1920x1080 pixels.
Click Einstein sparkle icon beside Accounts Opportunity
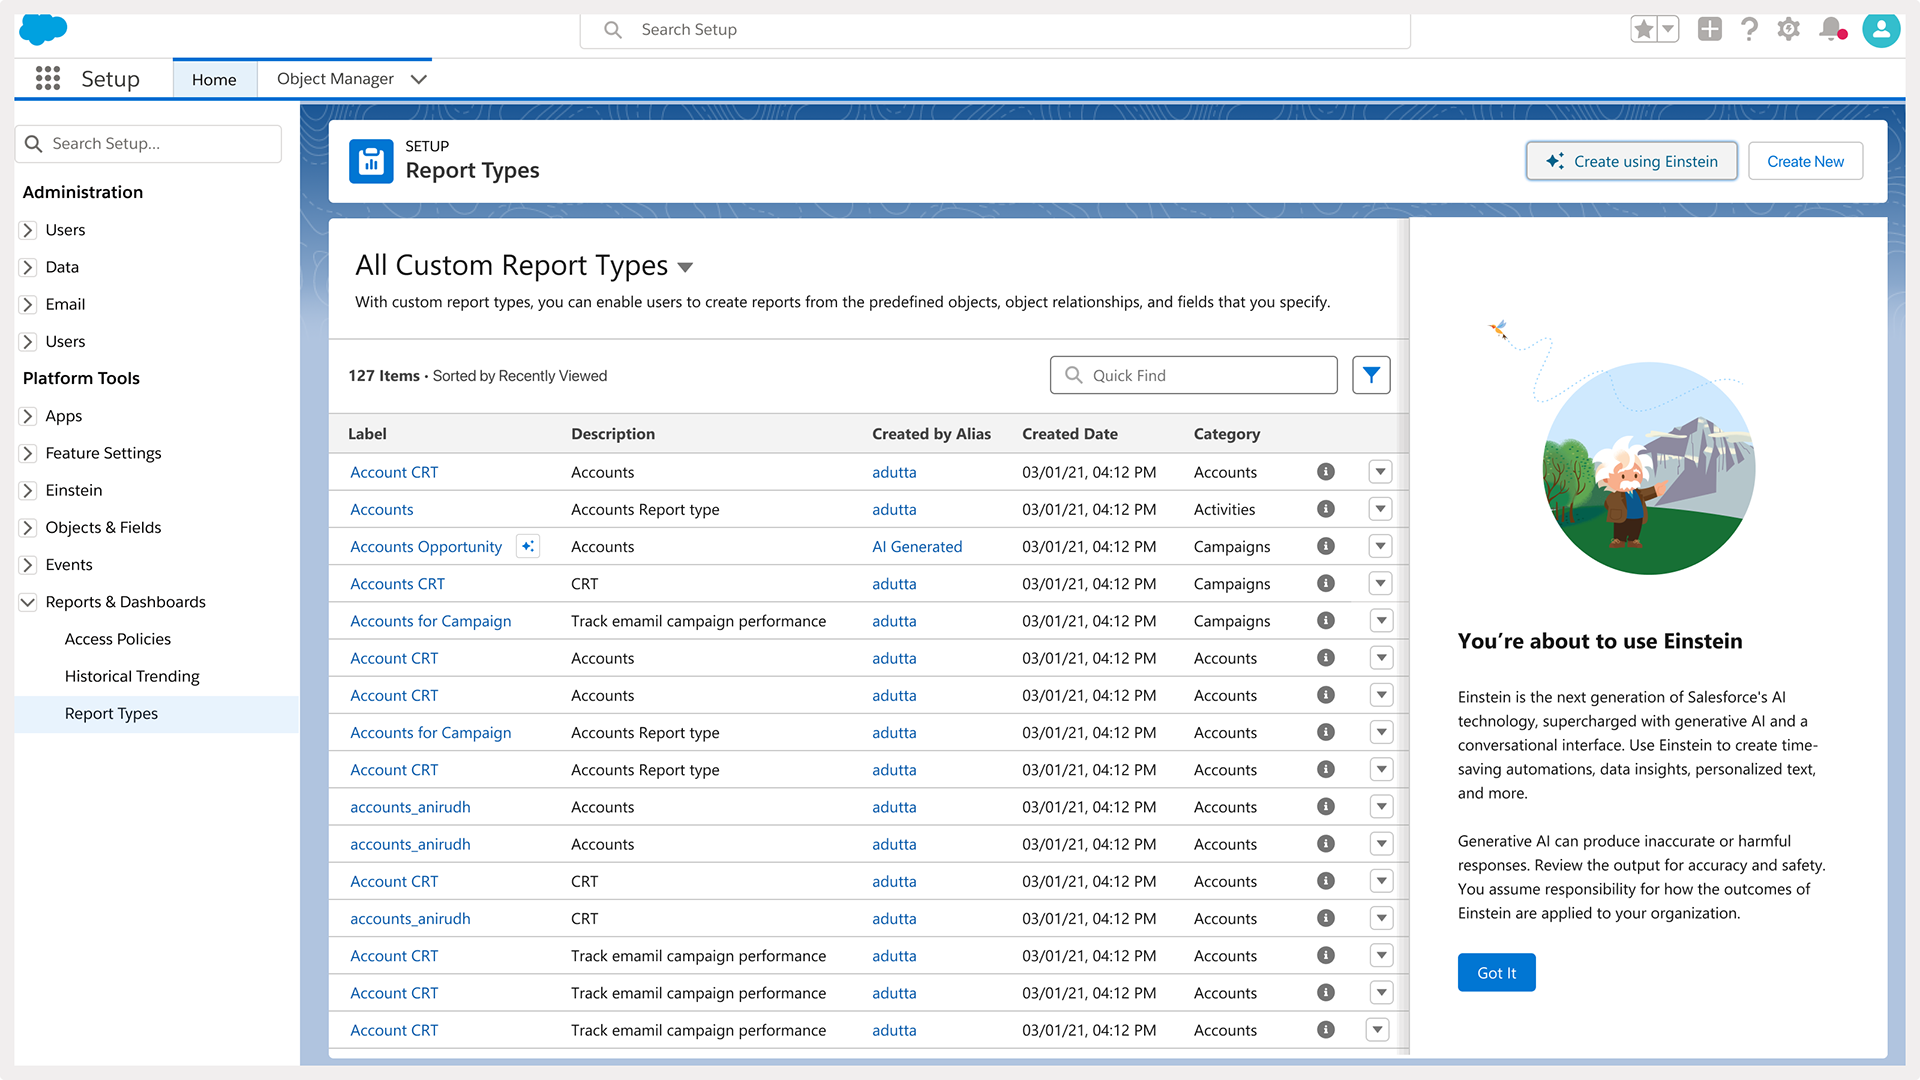tap(528, 546)
